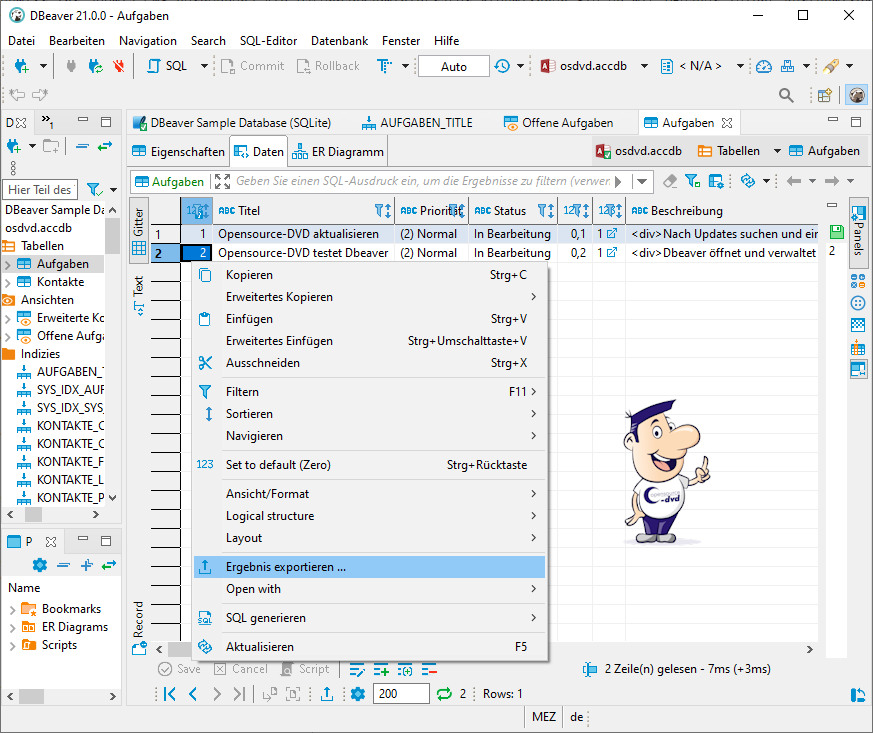Click the fetch size field showing 200
873x733 pixels.
click(x=401, y=694)
